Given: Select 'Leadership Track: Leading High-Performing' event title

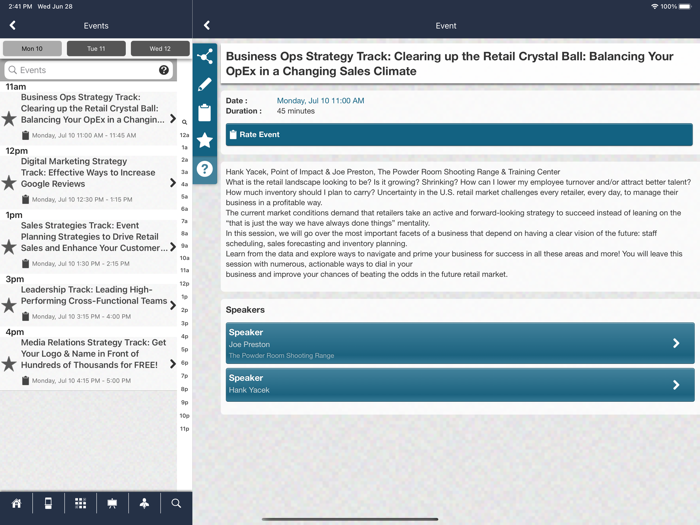Looking at the screenshot, I should (94, 295).
